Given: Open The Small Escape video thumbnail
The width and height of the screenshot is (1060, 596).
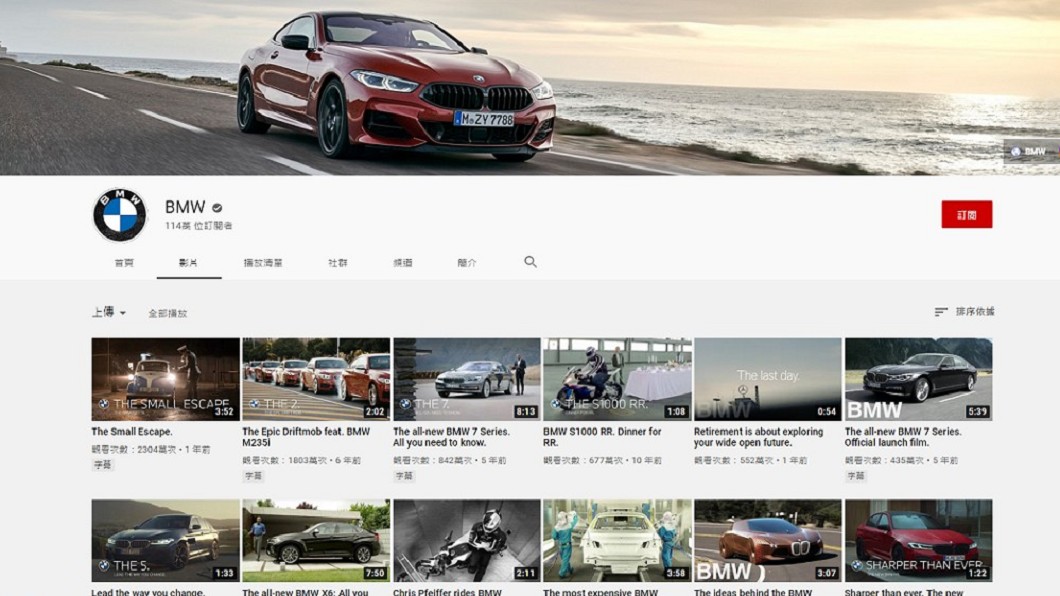Looking at the screenshot, I should pyautogui.click(x=166, y=379).
